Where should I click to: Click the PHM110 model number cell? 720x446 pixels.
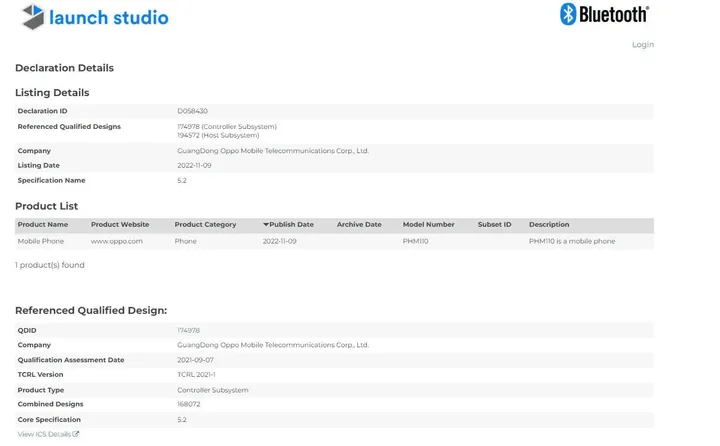click(x=415, y=241)
